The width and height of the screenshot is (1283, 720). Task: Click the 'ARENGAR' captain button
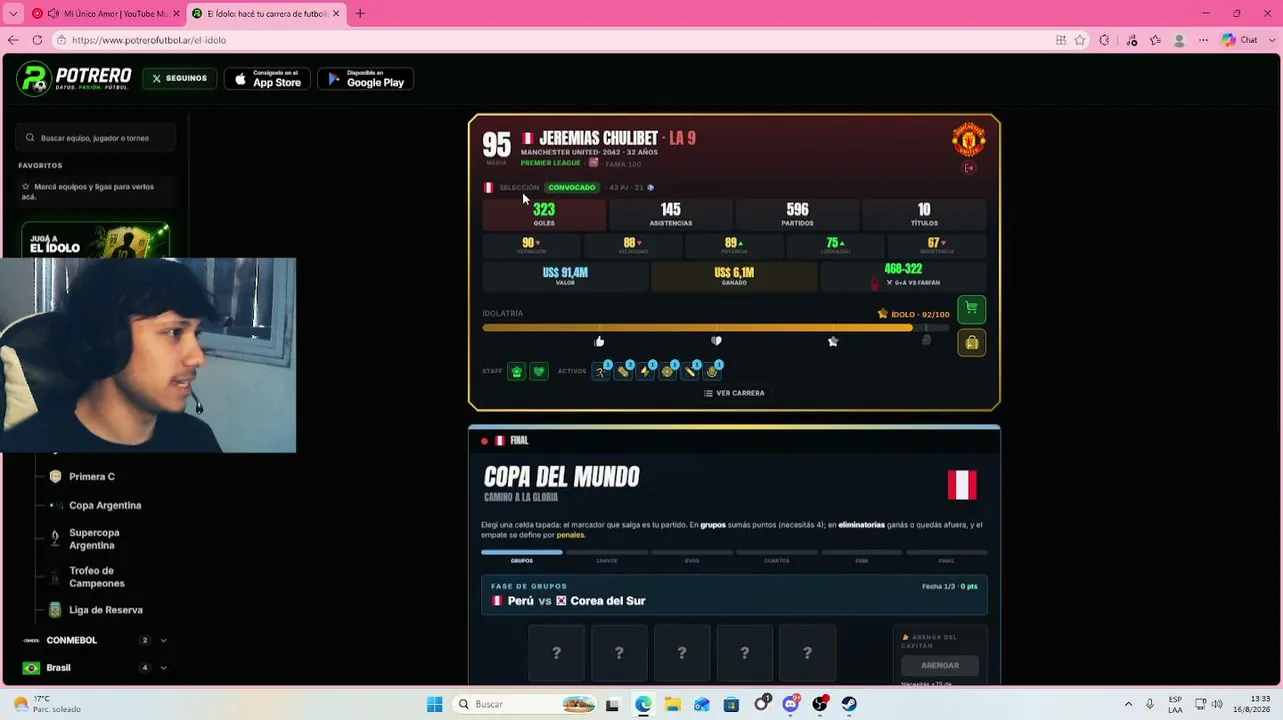939,665
